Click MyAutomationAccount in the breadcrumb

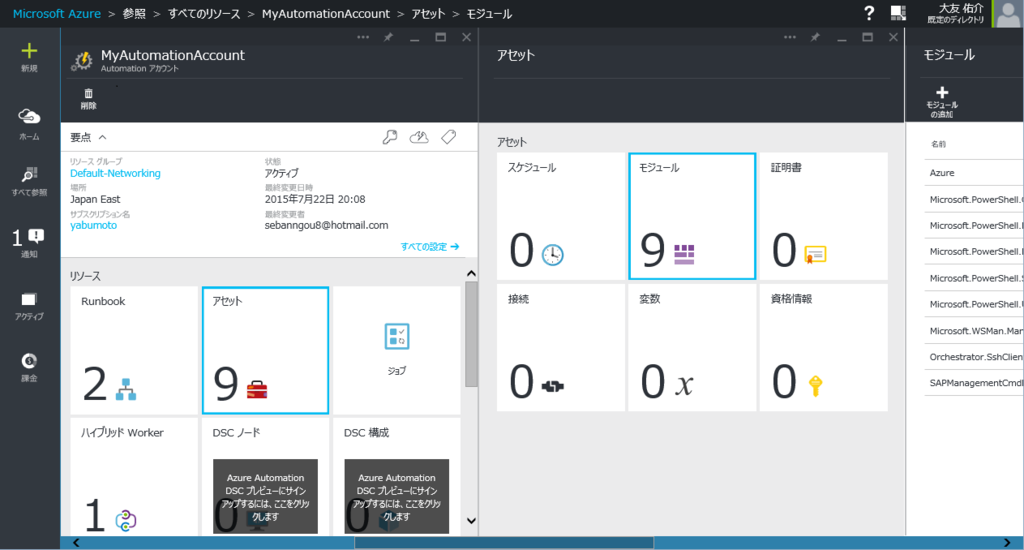tap(325, 14)
